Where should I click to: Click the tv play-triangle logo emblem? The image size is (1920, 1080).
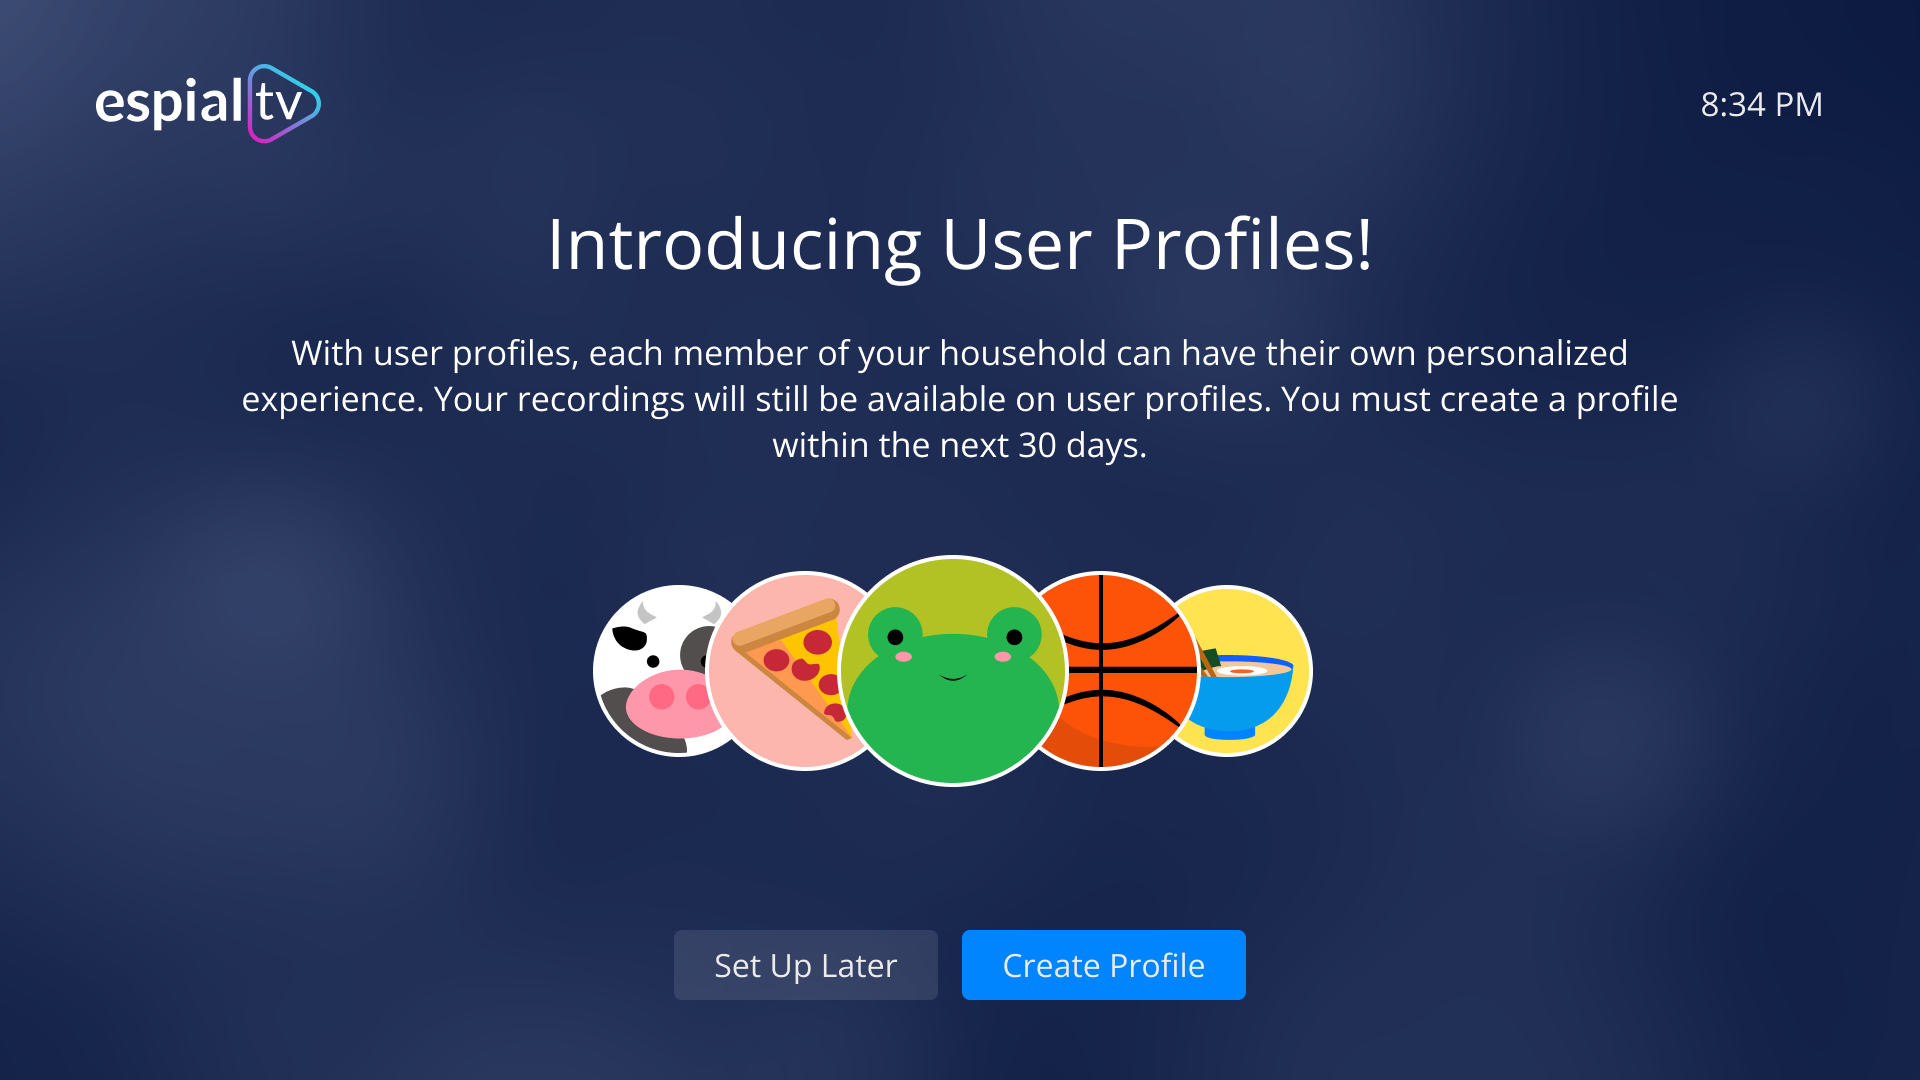(x=284, y=103)
